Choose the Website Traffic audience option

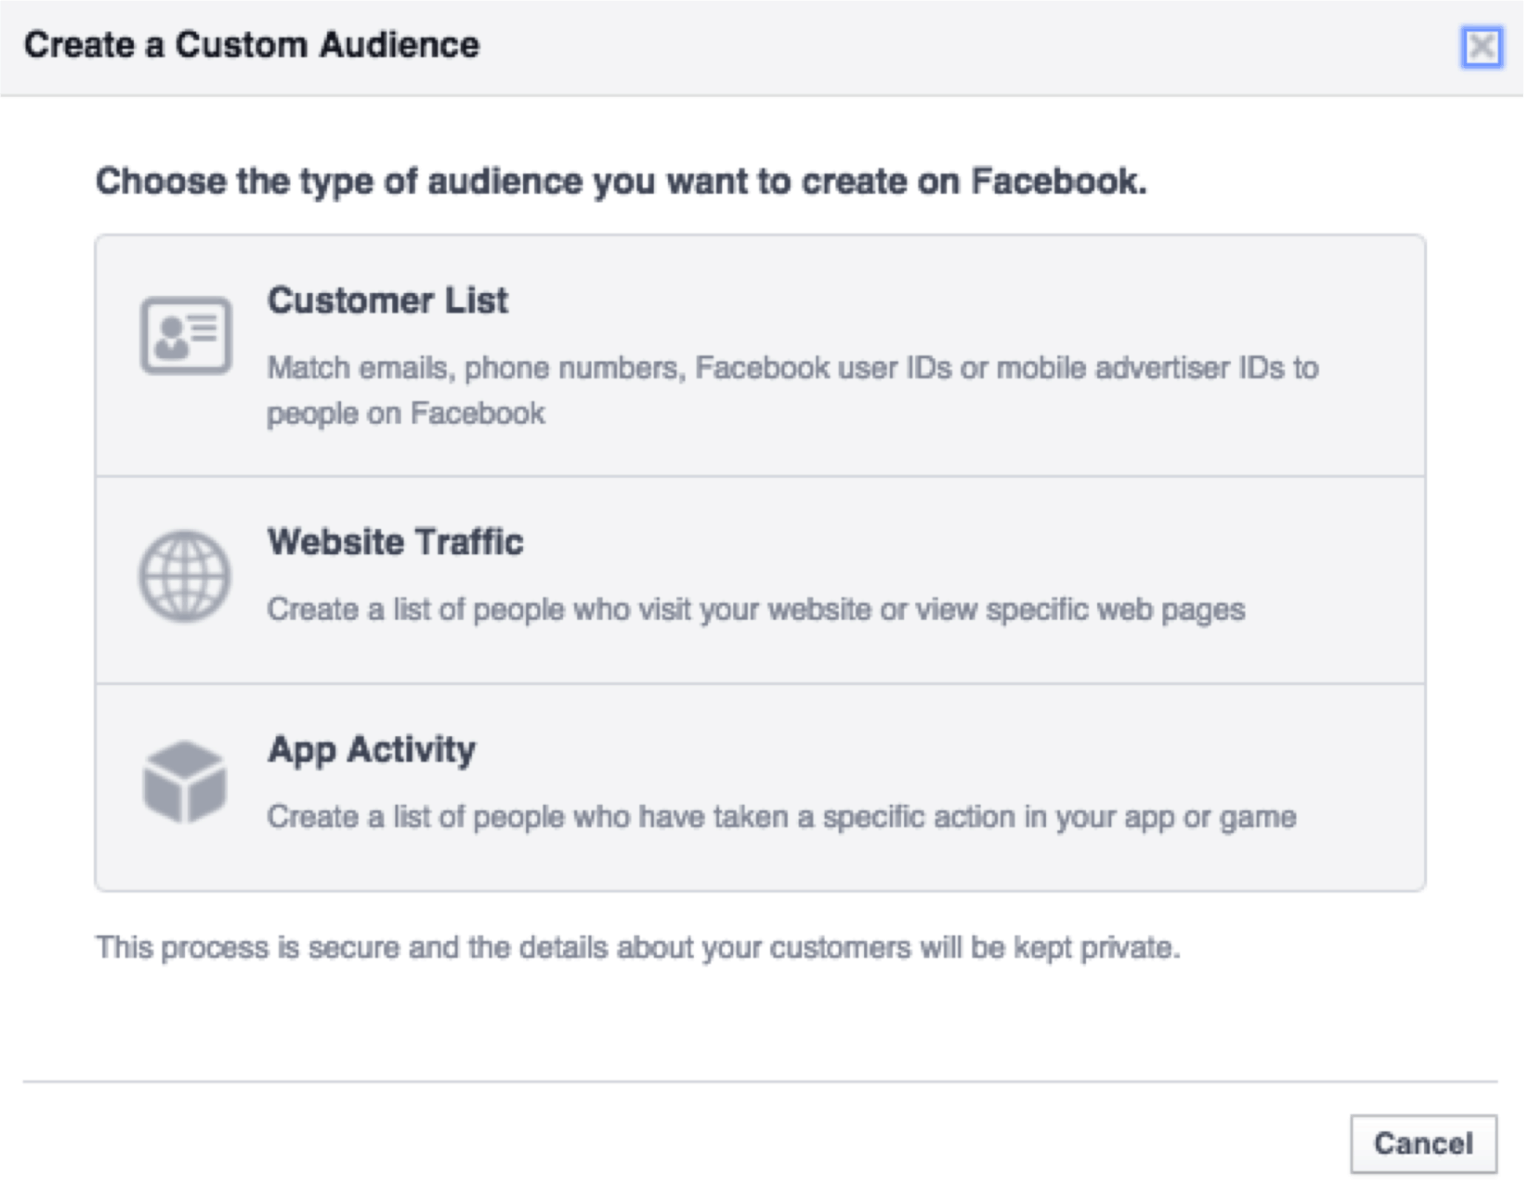click(760, 578)
